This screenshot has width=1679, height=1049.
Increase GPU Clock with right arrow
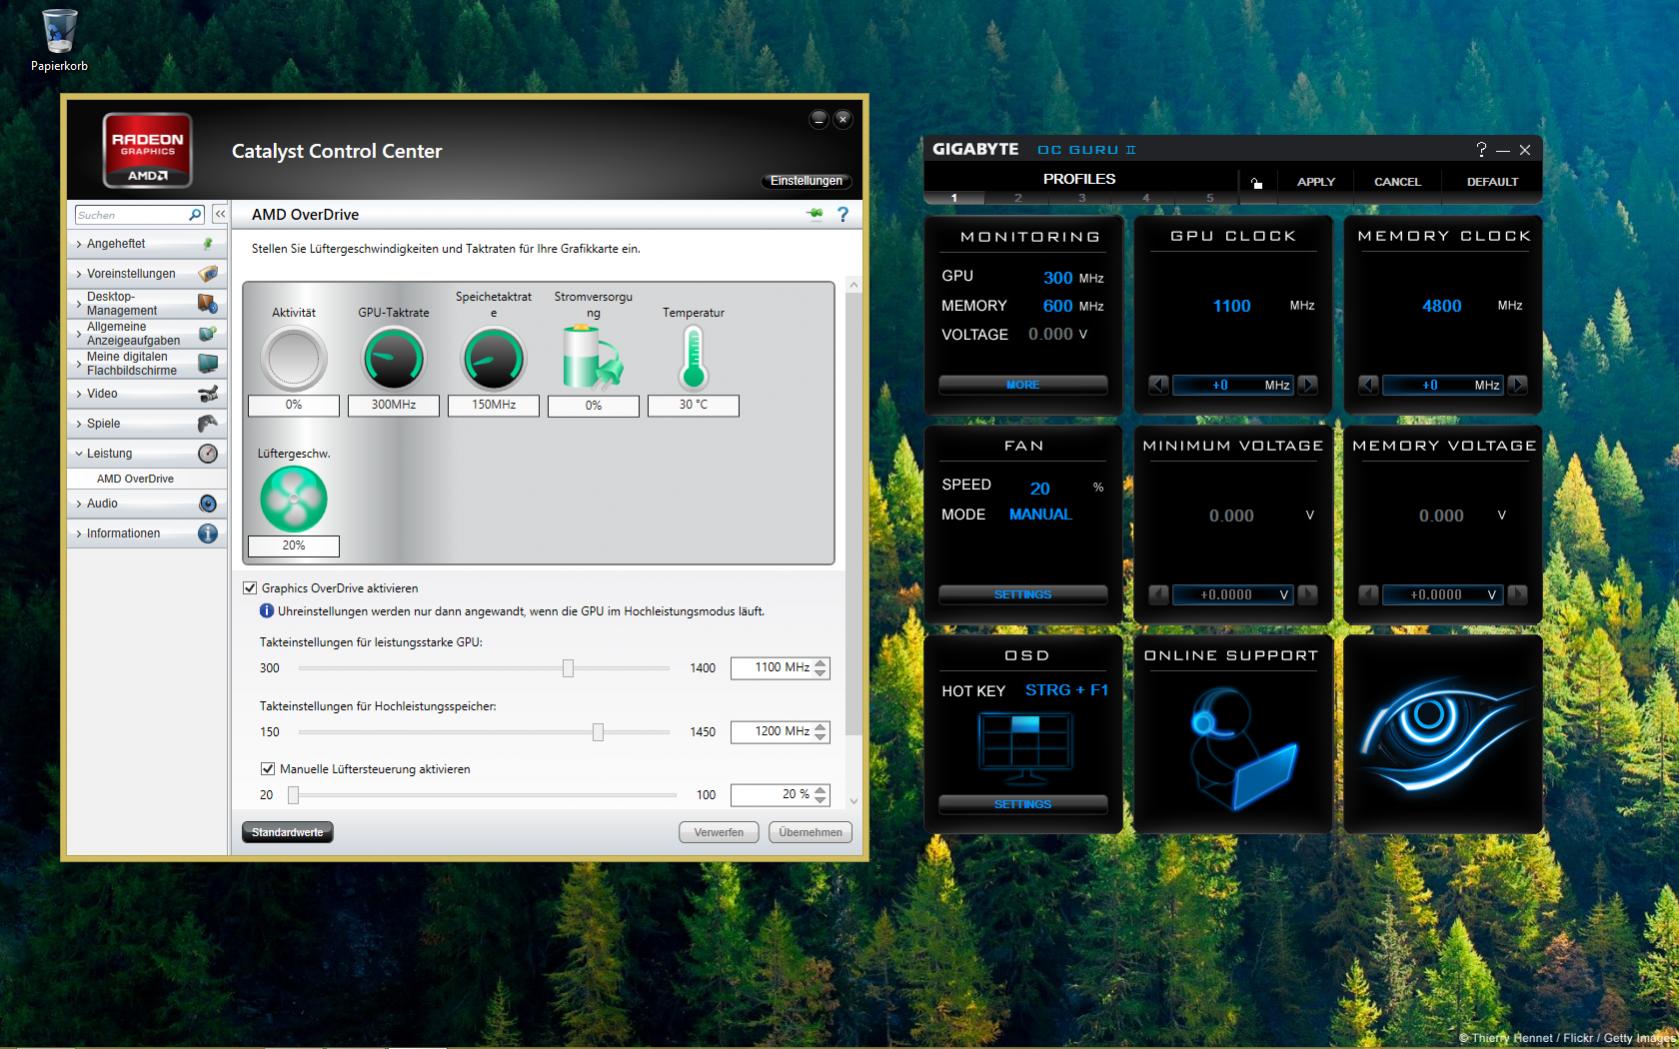[1308, 385]
